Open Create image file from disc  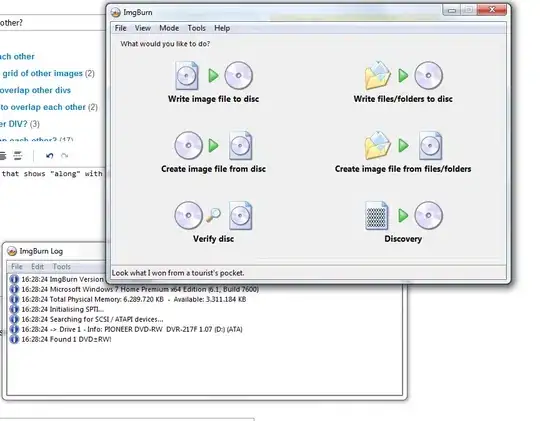click(x=214, y=152)
